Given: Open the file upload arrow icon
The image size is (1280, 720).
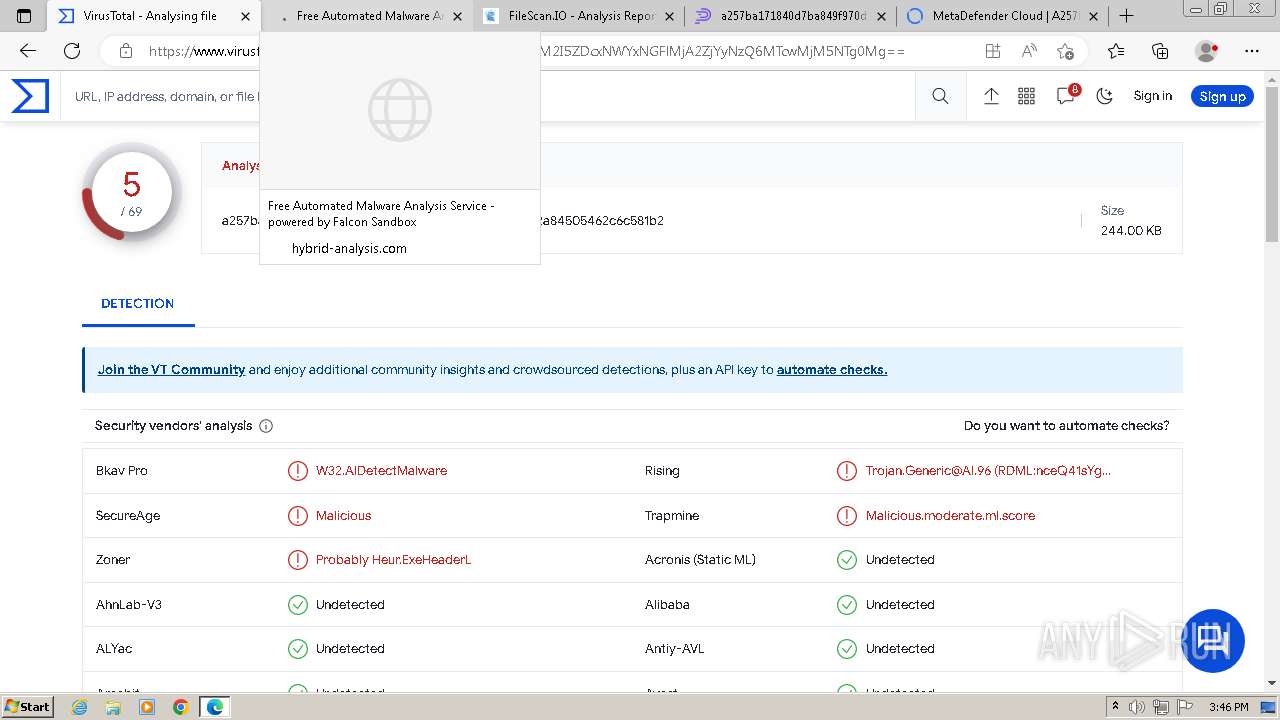Looking at the screenshot, I should click(991, 96).
